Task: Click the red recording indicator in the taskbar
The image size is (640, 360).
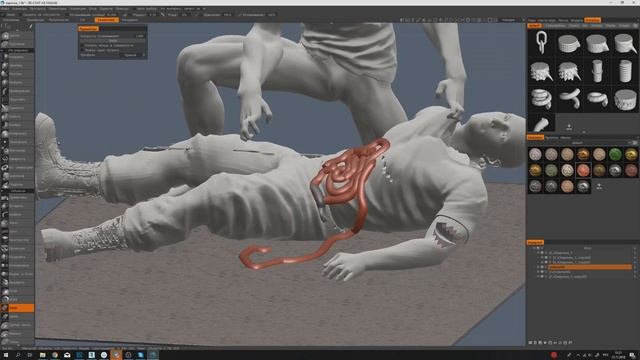Action: pyautogui.click(x=554, y=355)
